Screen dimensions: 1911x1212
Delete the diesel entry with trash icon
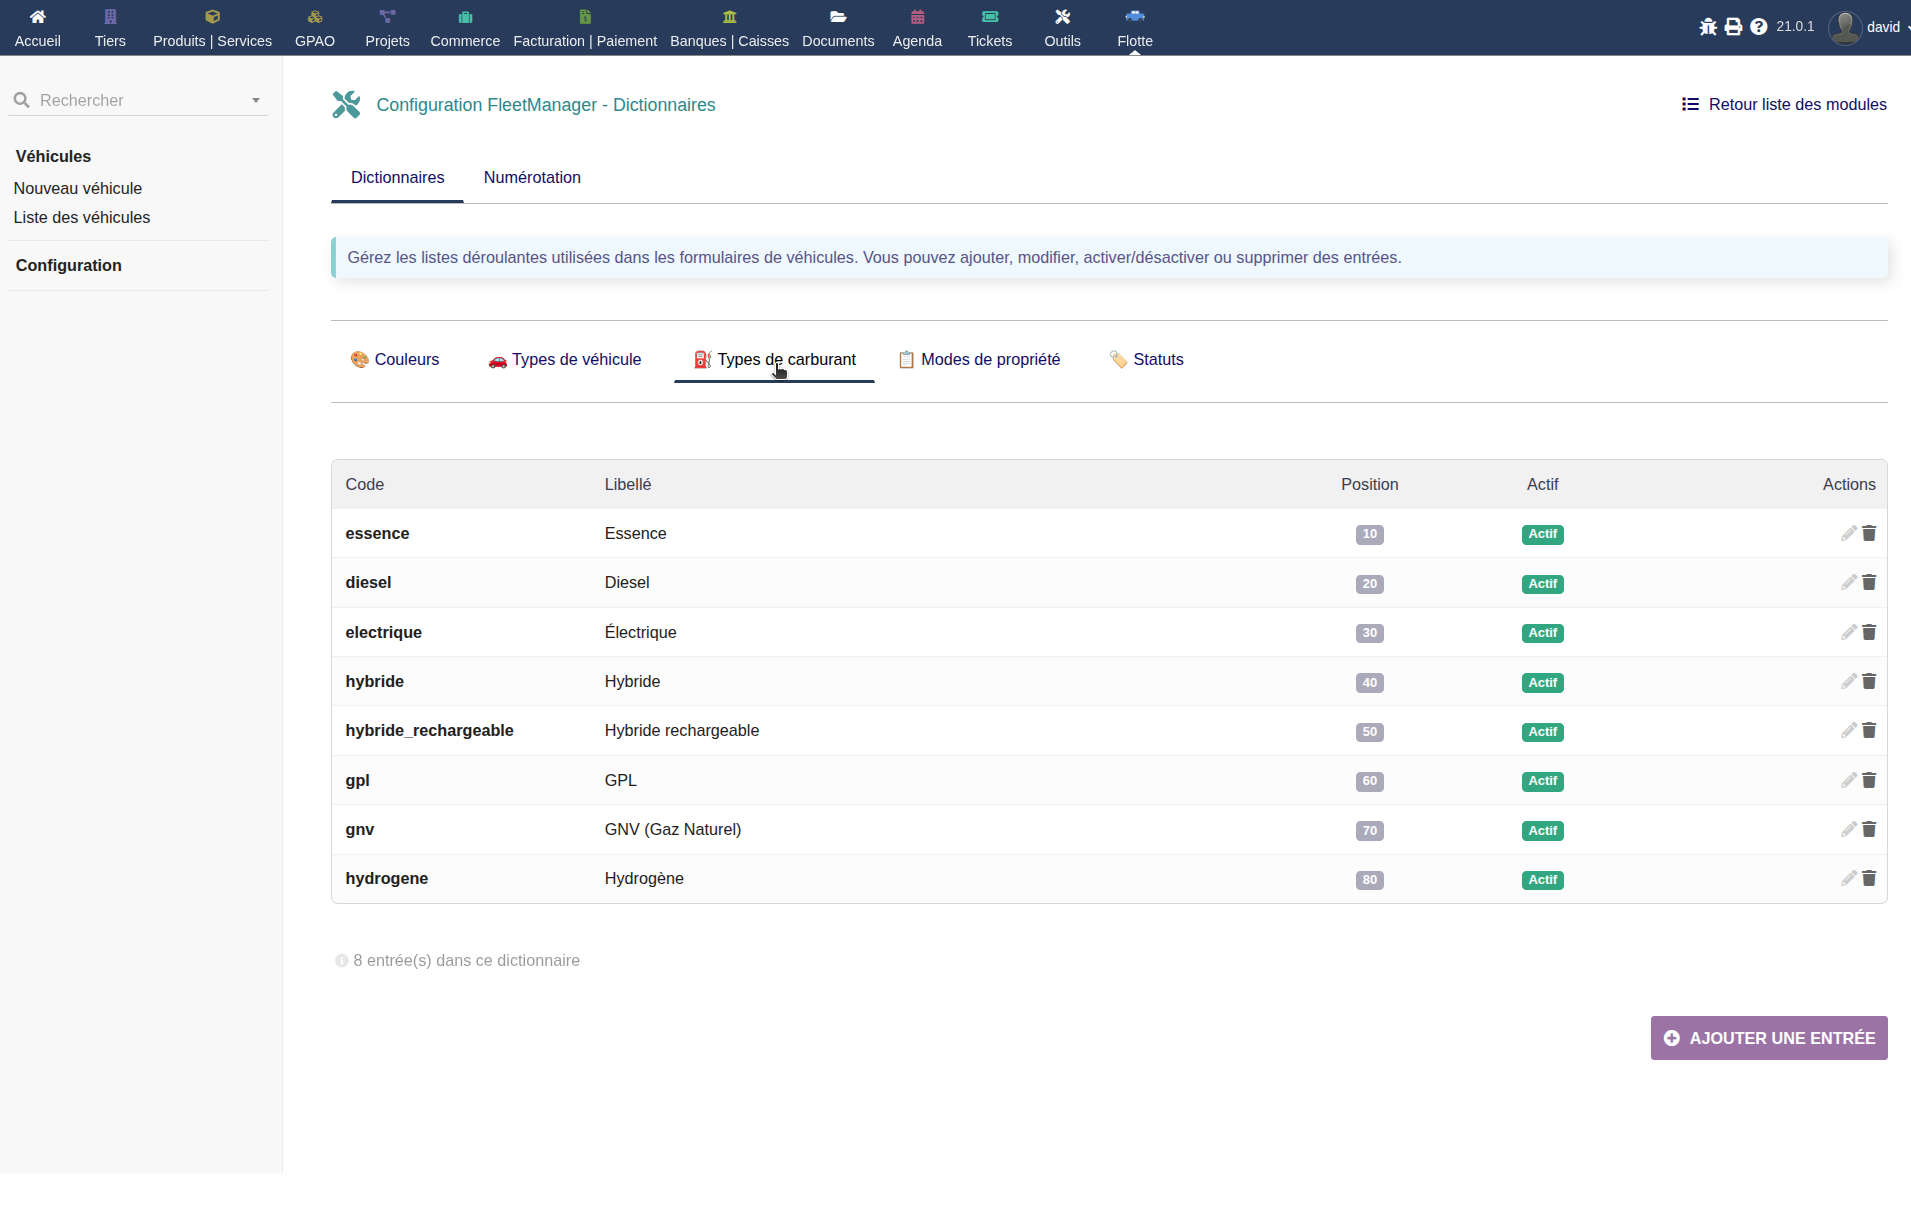(1869, 582)
